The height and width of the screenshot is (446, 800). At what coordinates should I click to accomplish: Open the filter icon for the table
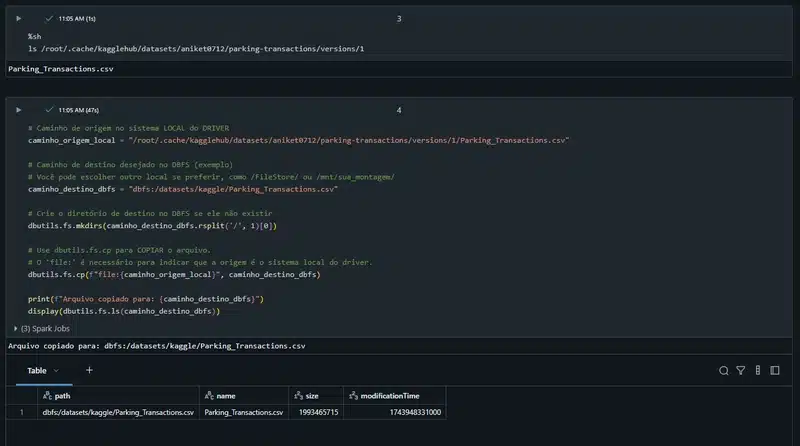pyautogui.click(x=740, y=370)
